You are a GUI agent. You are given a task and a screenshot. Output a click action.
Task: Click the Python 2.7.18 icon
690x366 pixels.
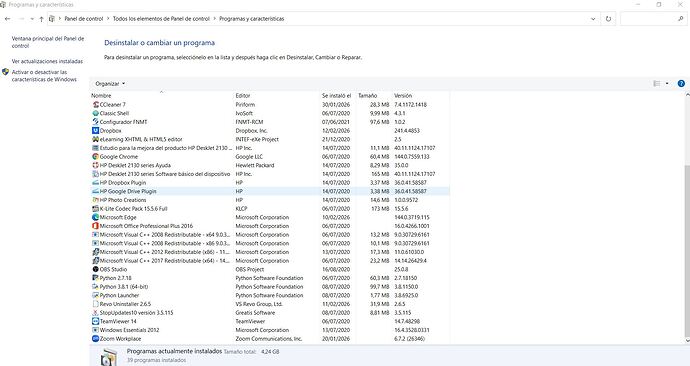(x=95, y=278)
